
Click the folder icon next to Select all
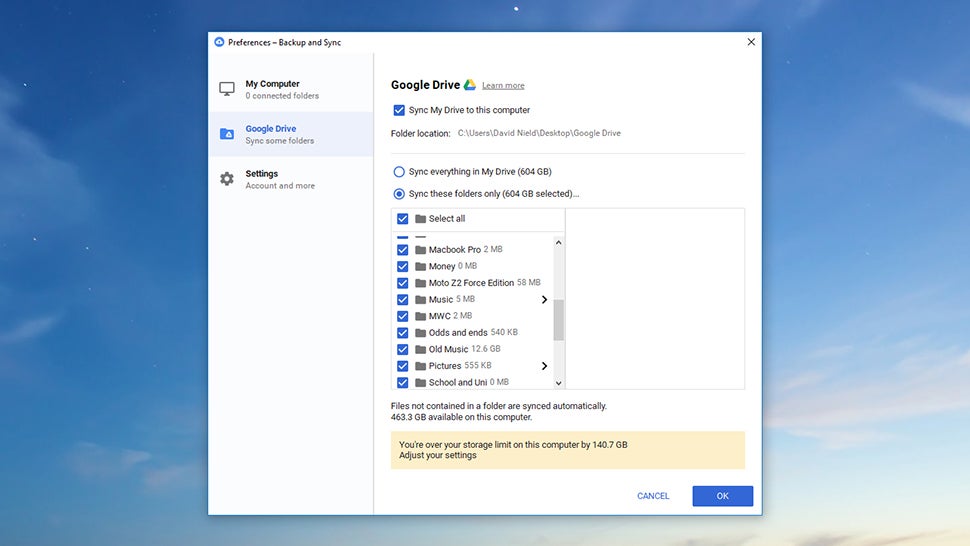[421, 219]
